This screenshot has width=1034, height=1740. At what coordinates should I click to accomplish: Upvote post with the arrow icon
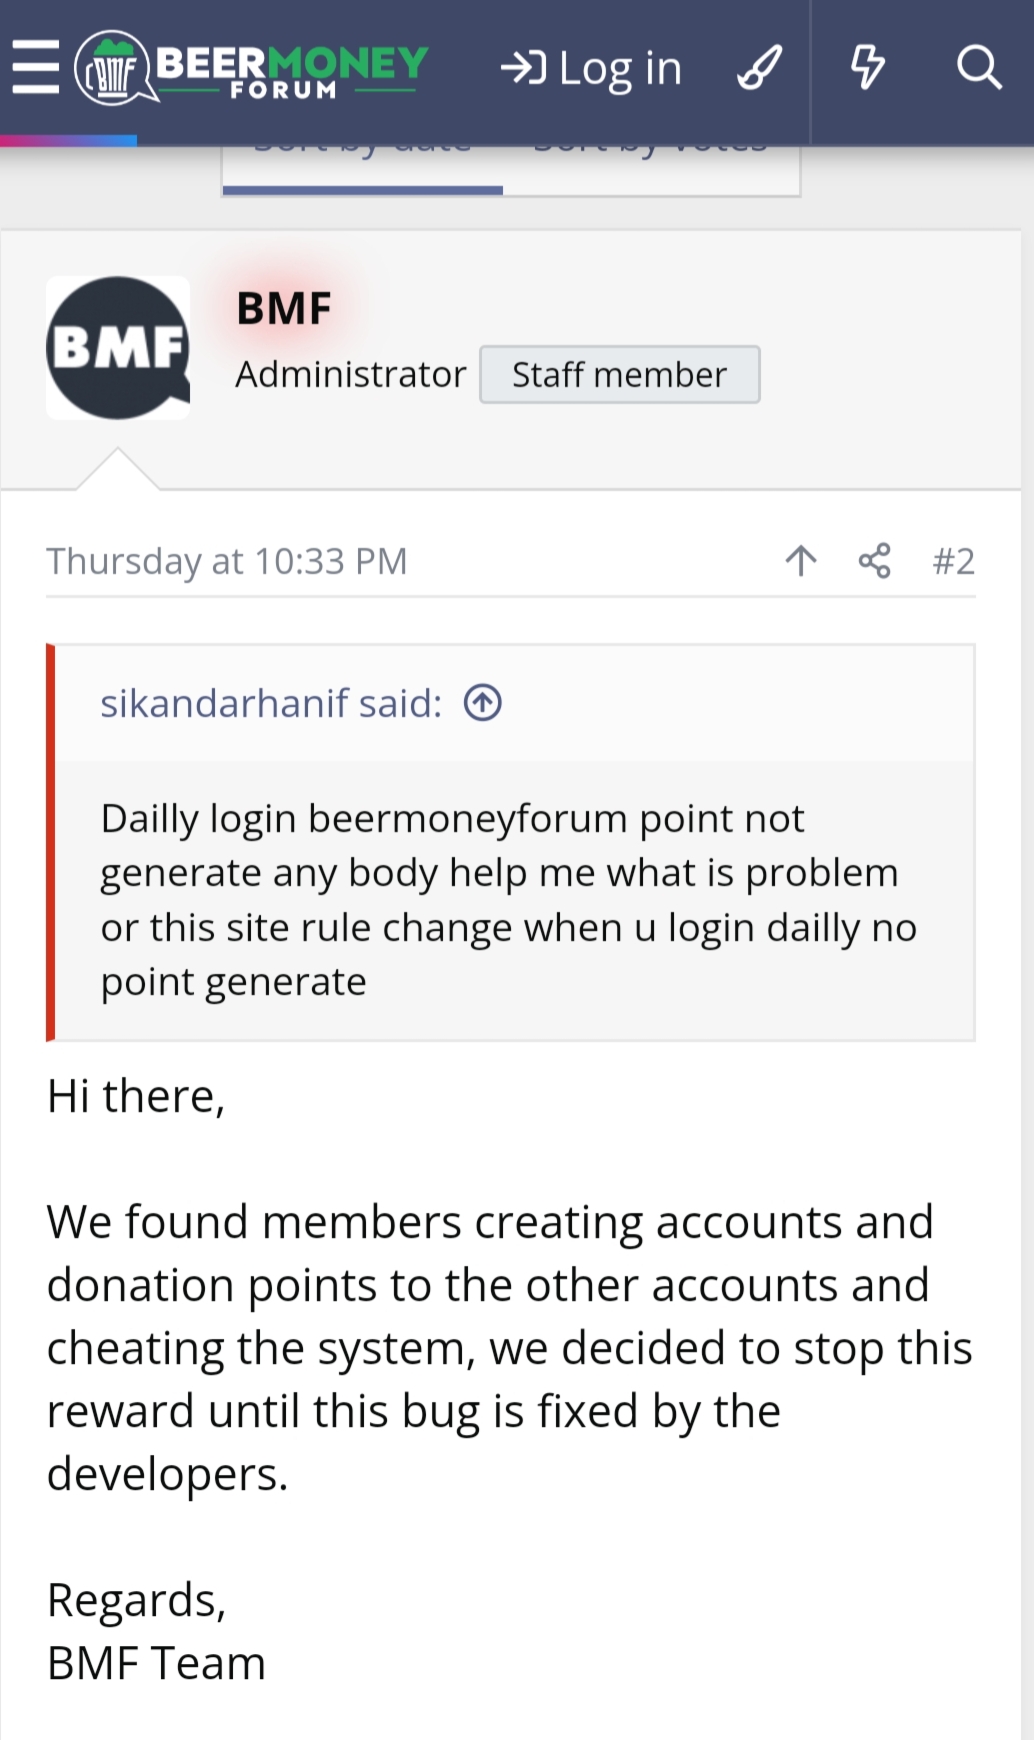coord(801,561)
